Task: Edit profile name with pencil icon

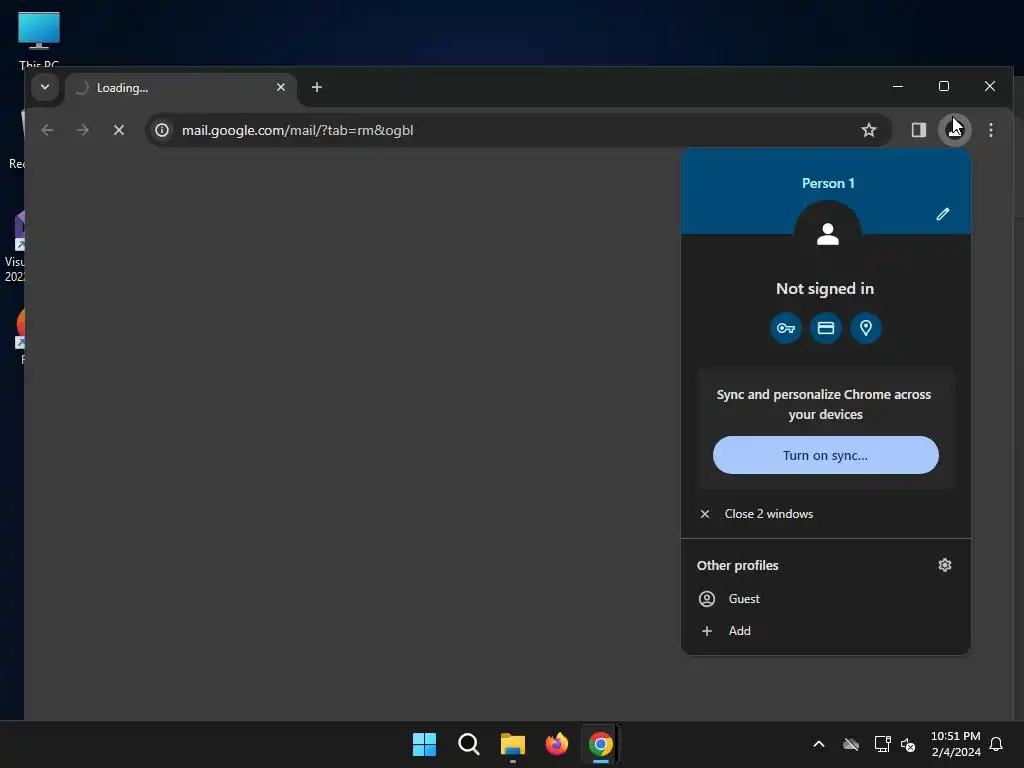Action: click(x=942, y=214)
